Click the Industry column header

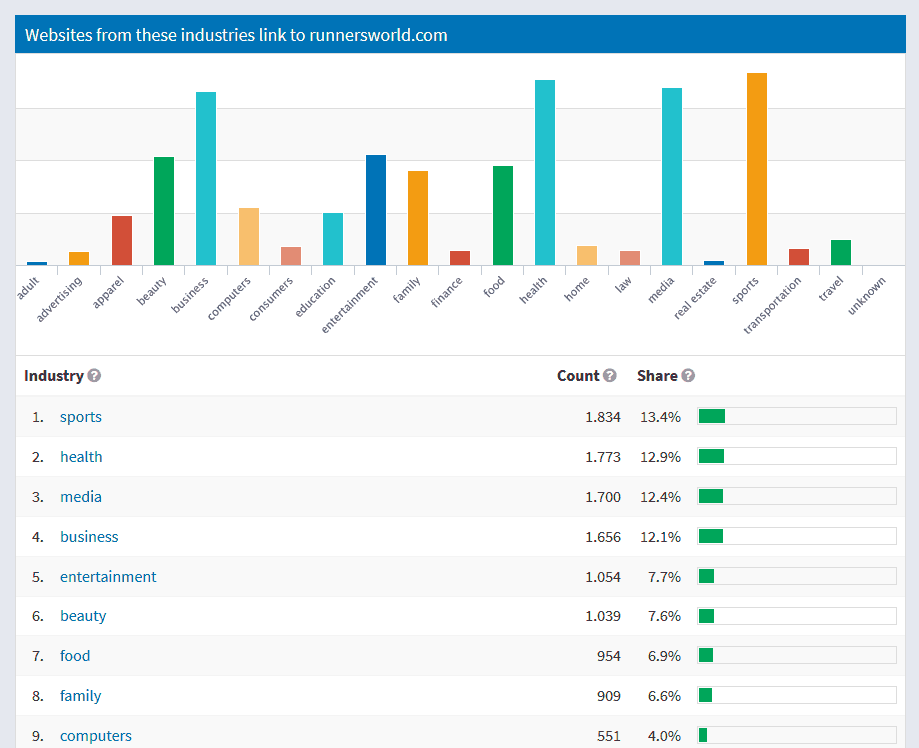coord(53,375)
